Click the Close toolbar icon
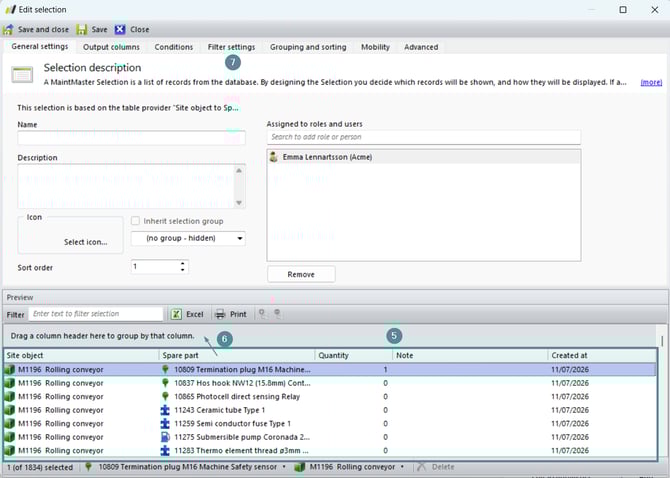The image size is (670, 478). pyautogui.click(x=120, y=29)
